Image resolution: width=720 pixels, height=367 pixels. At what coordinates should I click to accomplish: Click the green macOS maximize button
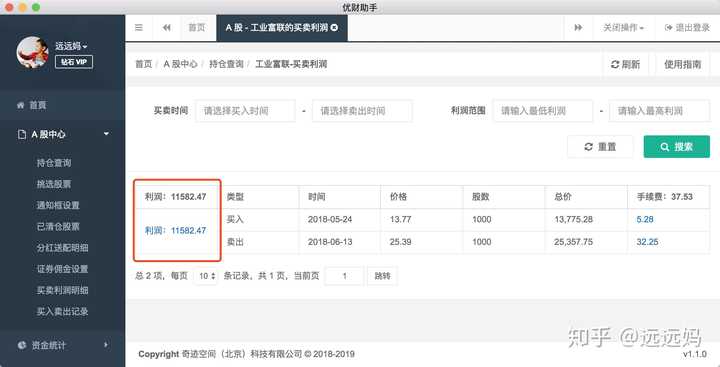[x=36, y=7]
